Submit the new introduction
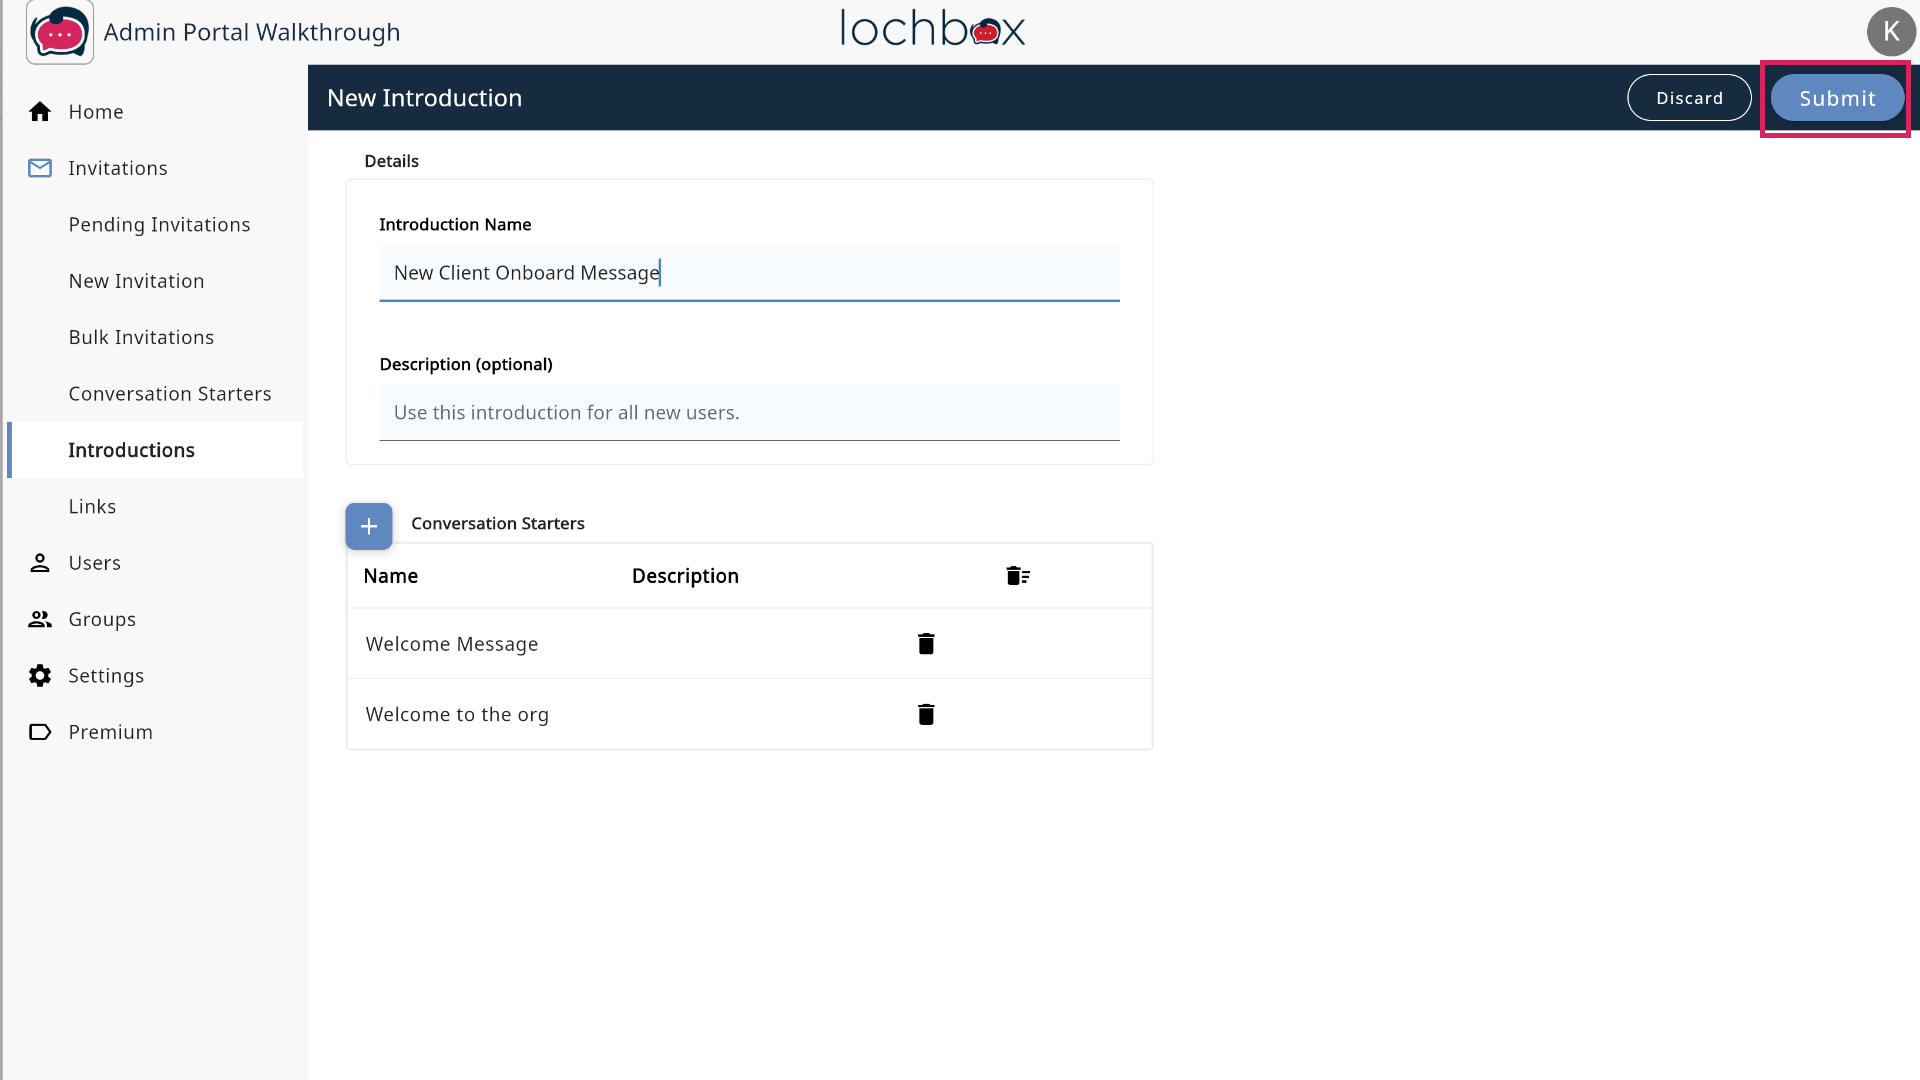 [1836, 98]
